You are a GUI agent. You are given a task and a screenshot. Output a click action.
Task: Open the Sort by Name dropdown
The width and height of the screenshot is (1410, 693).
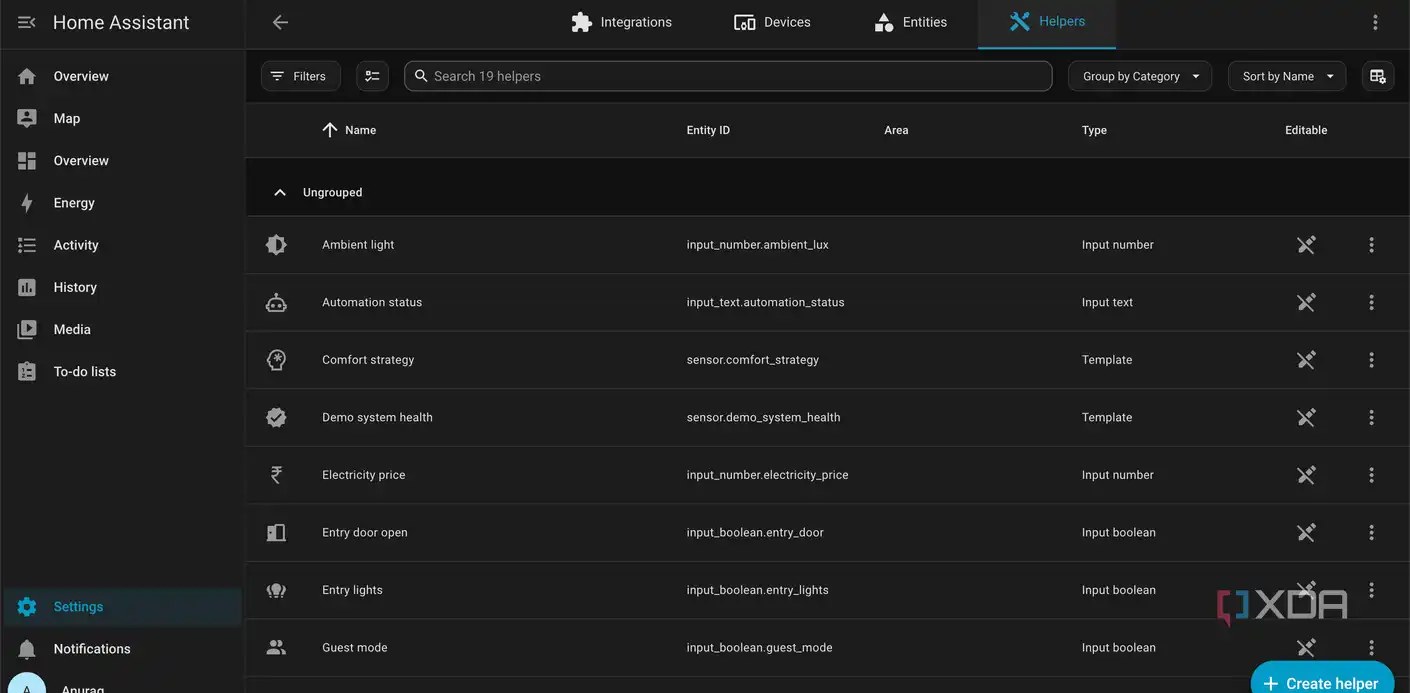tap(1287, 76)
